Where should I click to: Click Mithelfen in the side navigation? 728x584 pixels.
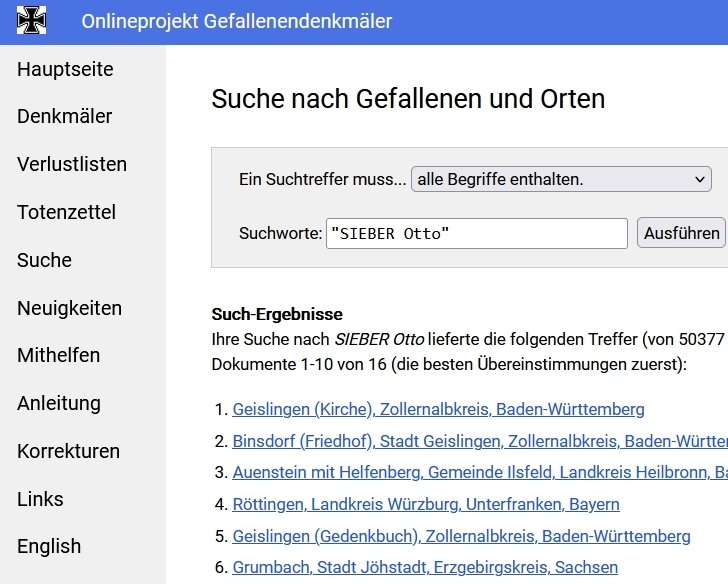tap(58, 355)
